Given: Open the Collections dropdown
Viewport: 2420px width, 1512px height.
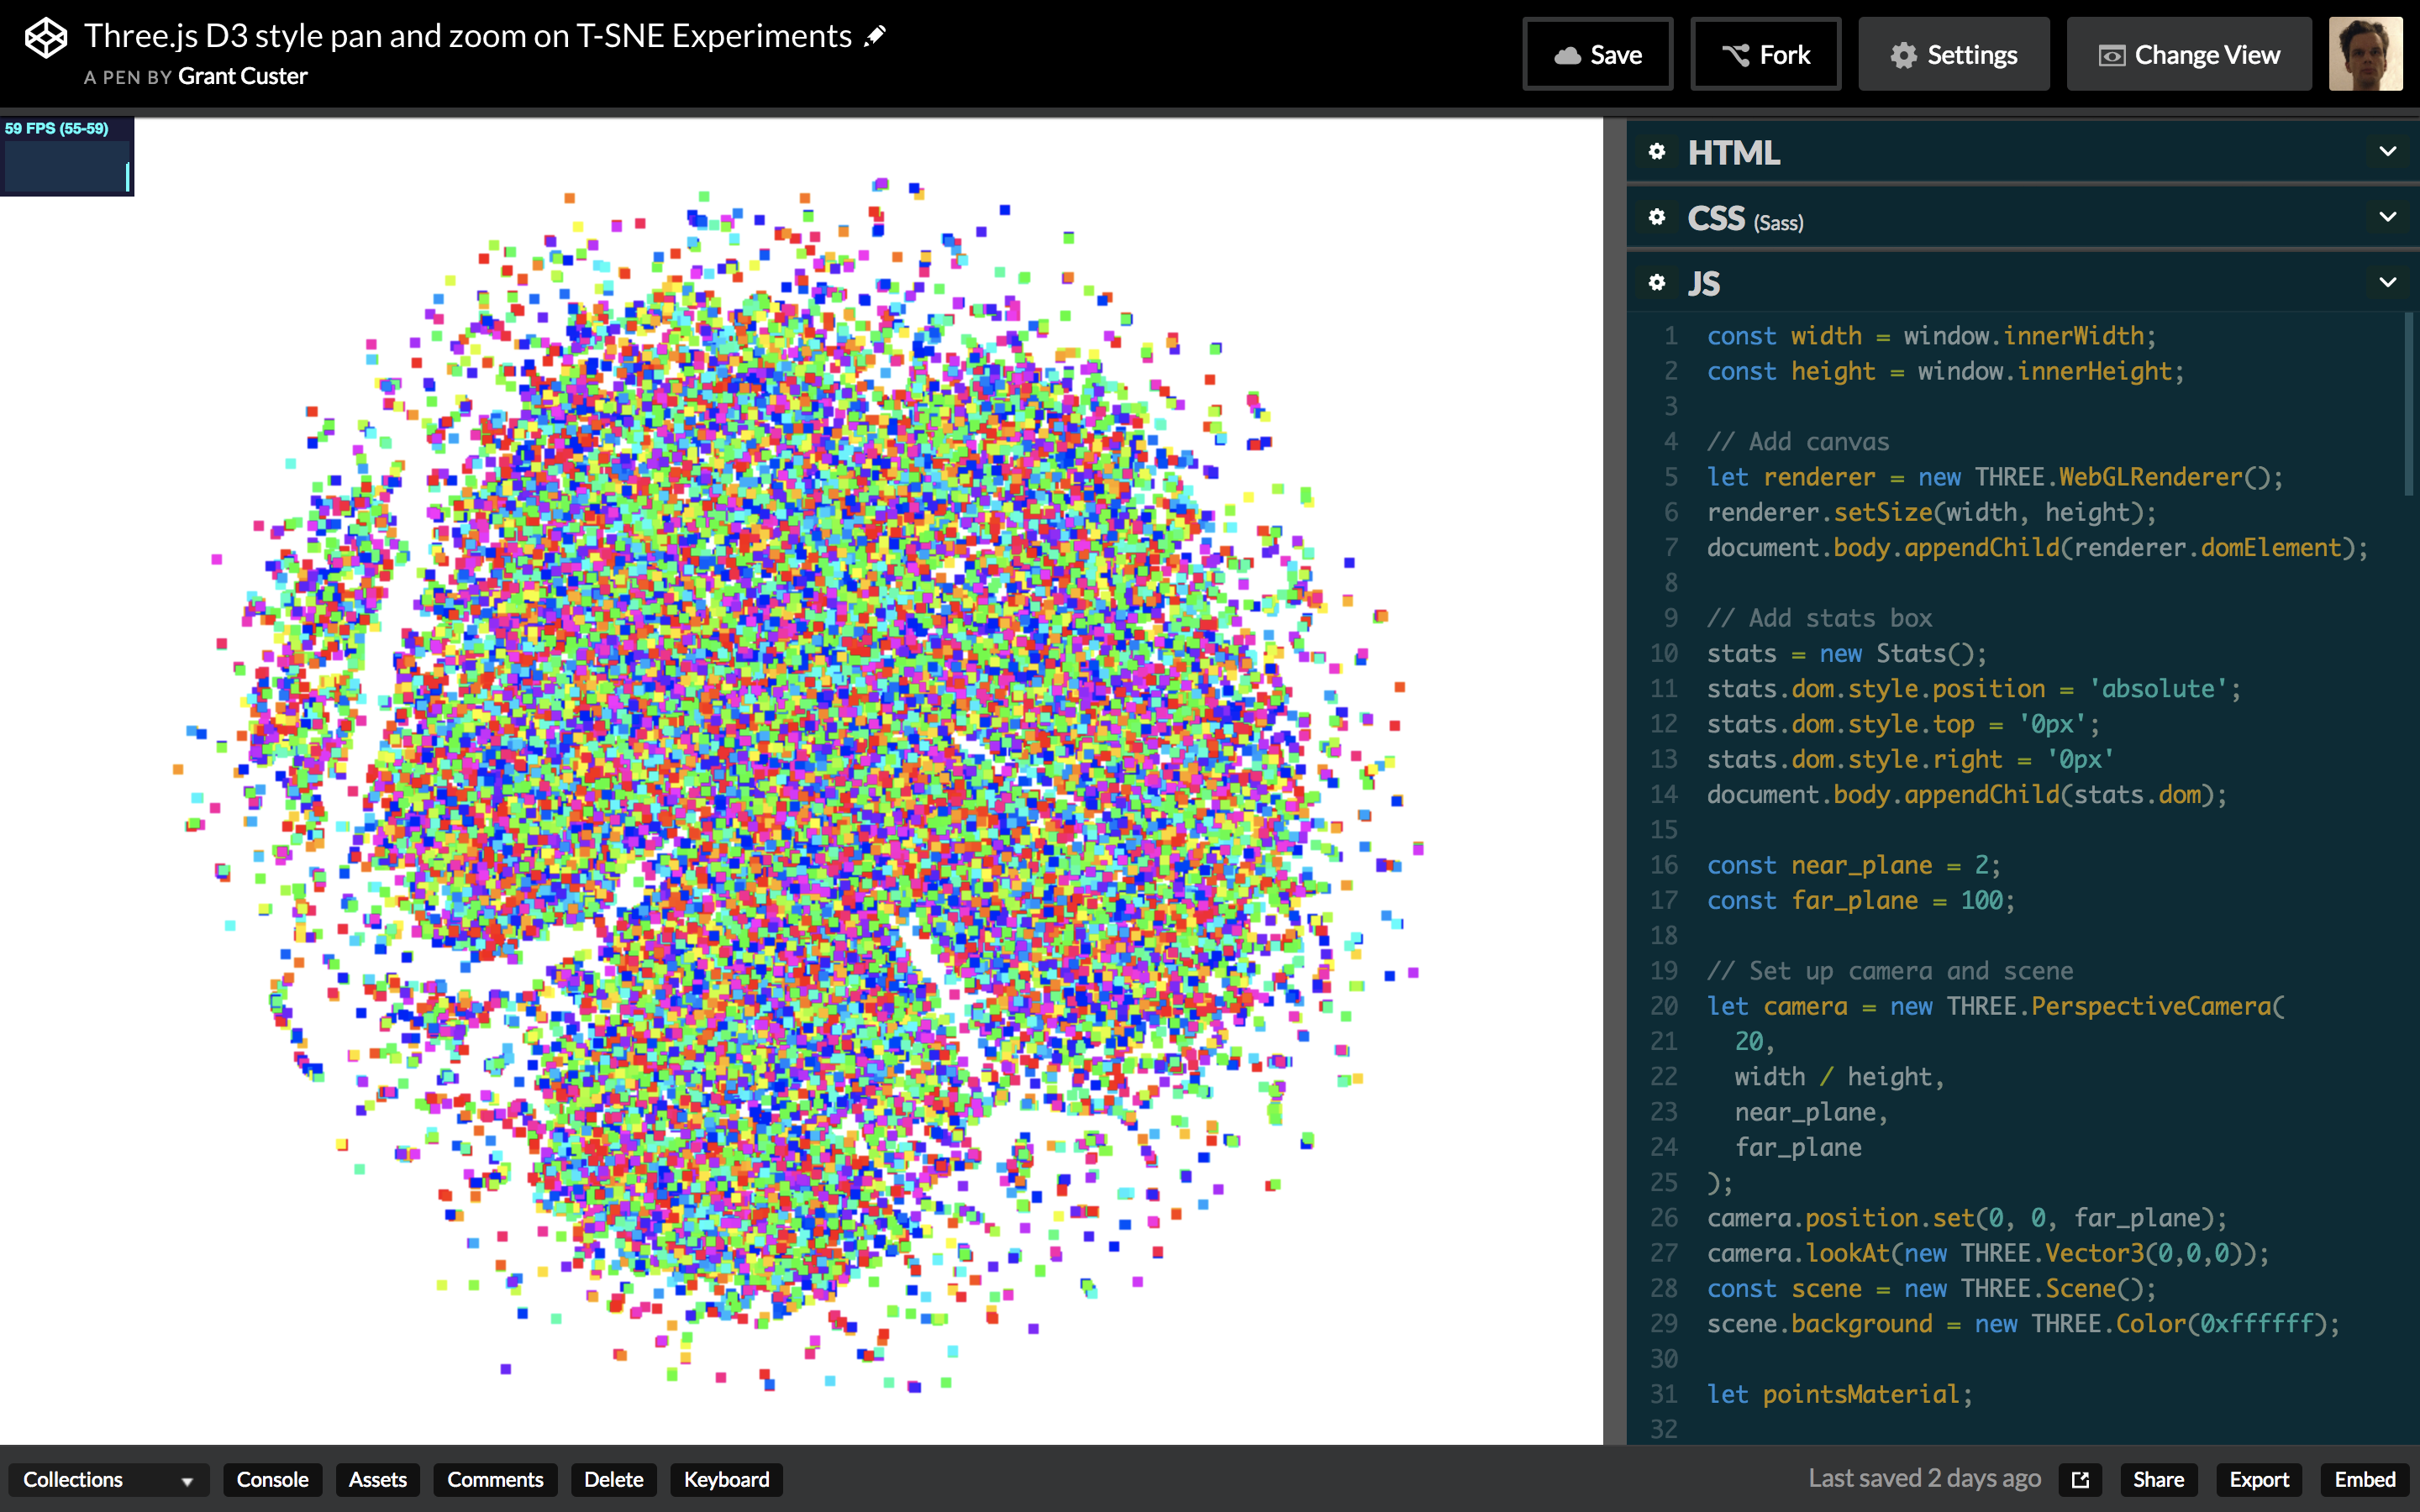Looking at the screenshot, I should click(108, 1479).
